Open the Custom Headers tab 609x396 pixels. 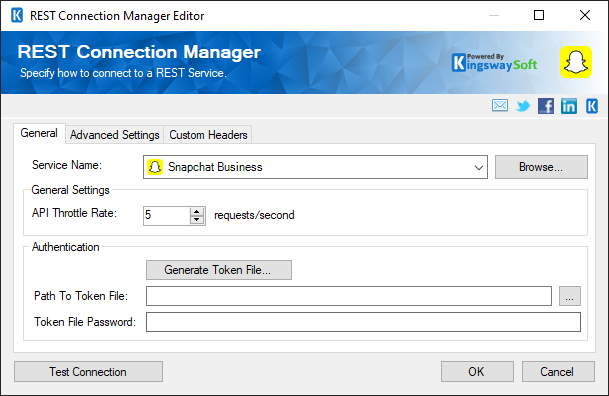point(208,135)
